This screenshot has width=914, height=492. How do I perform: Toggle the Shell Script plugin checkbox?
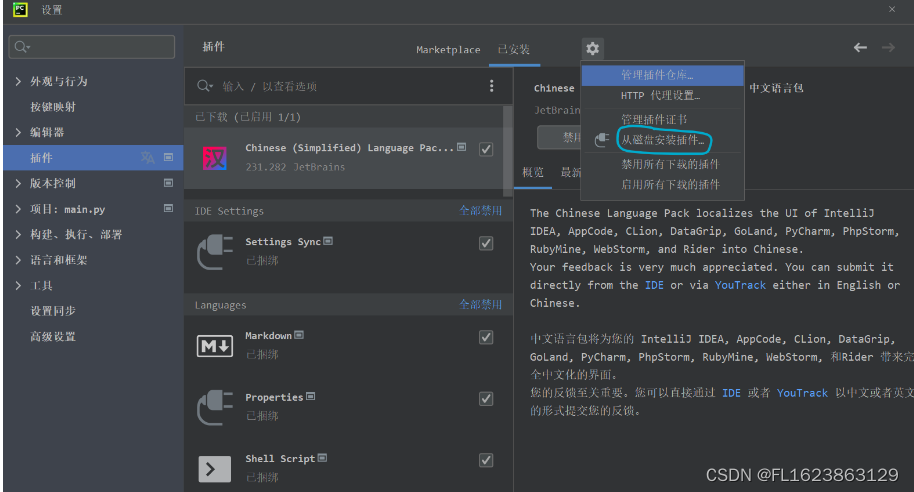click(x=486, y=461)
